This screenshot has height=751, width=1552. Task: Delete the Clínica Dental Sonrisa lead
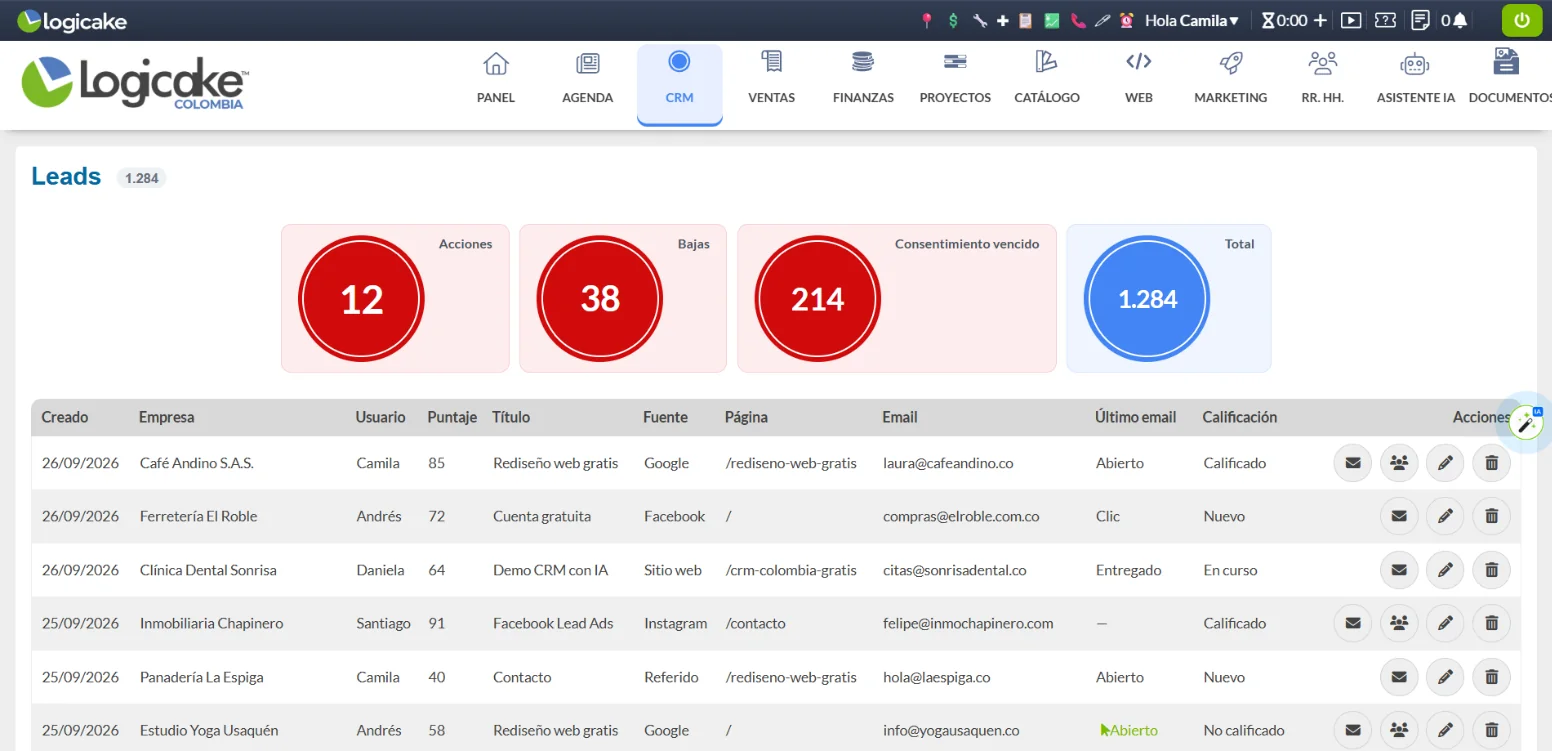[1492, 570]
